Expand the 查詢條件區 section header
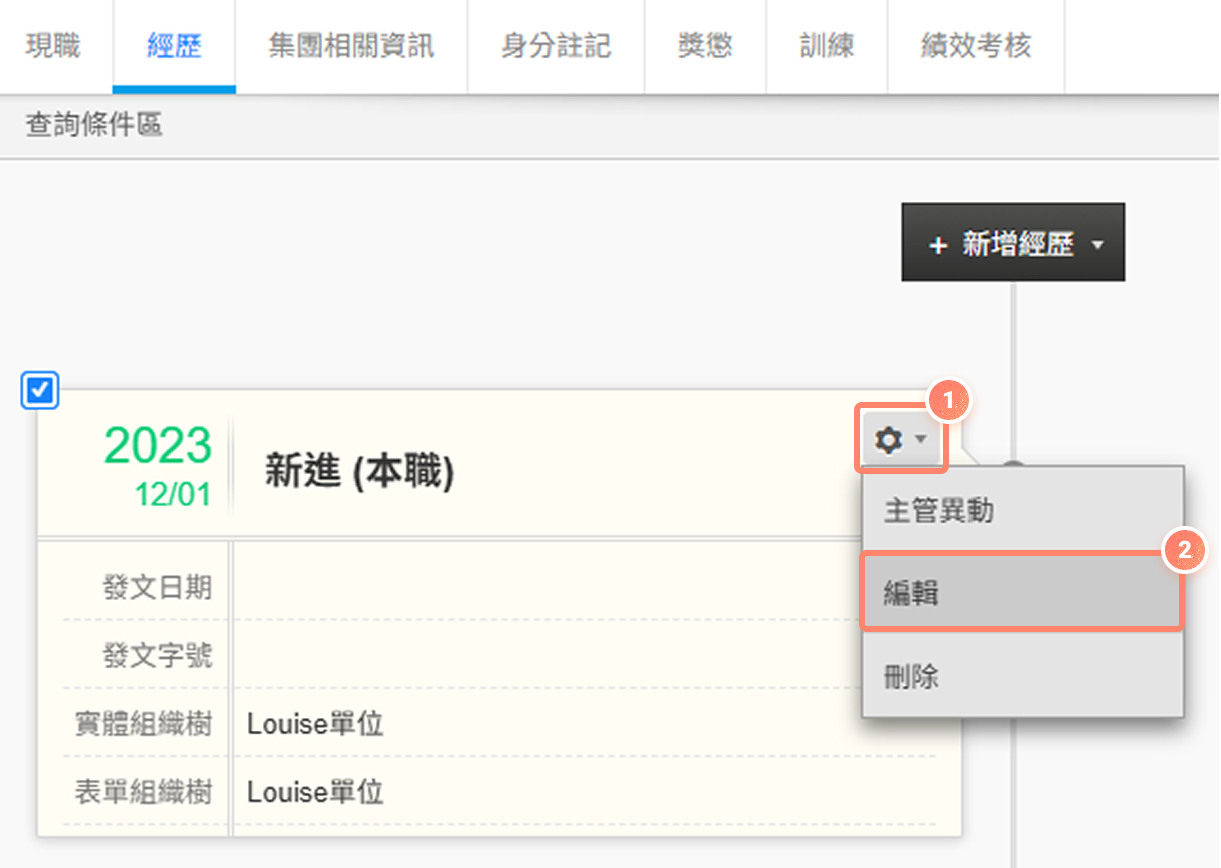 [x=94, y=126]
